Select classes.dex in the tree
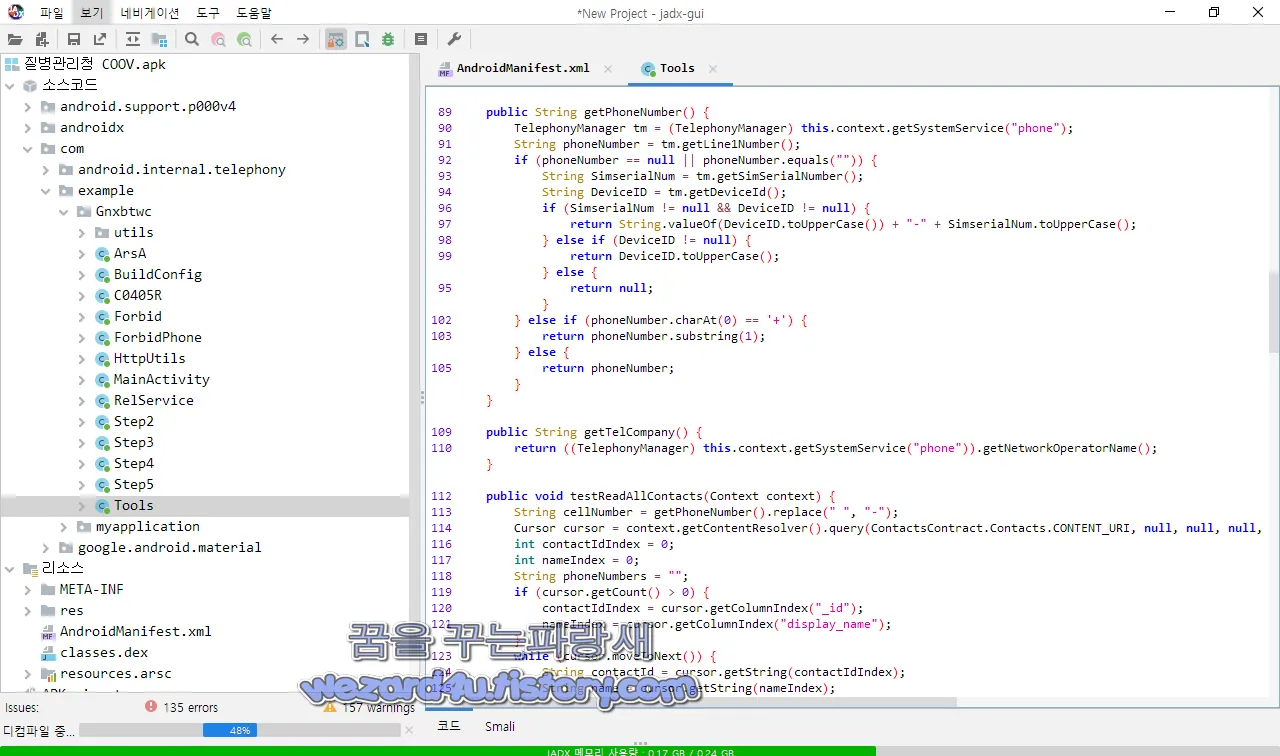The image size is (1280, 756). click(103, 652)
